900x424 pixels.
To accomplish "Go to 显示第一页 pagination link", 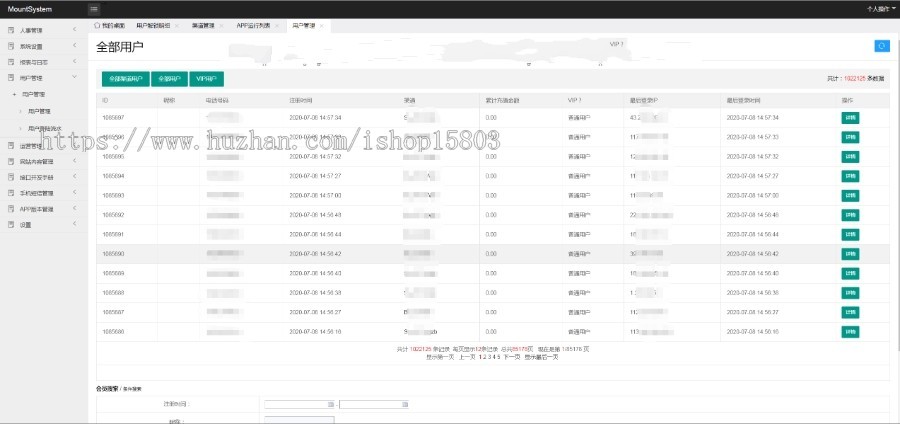I will coord(440,357).
